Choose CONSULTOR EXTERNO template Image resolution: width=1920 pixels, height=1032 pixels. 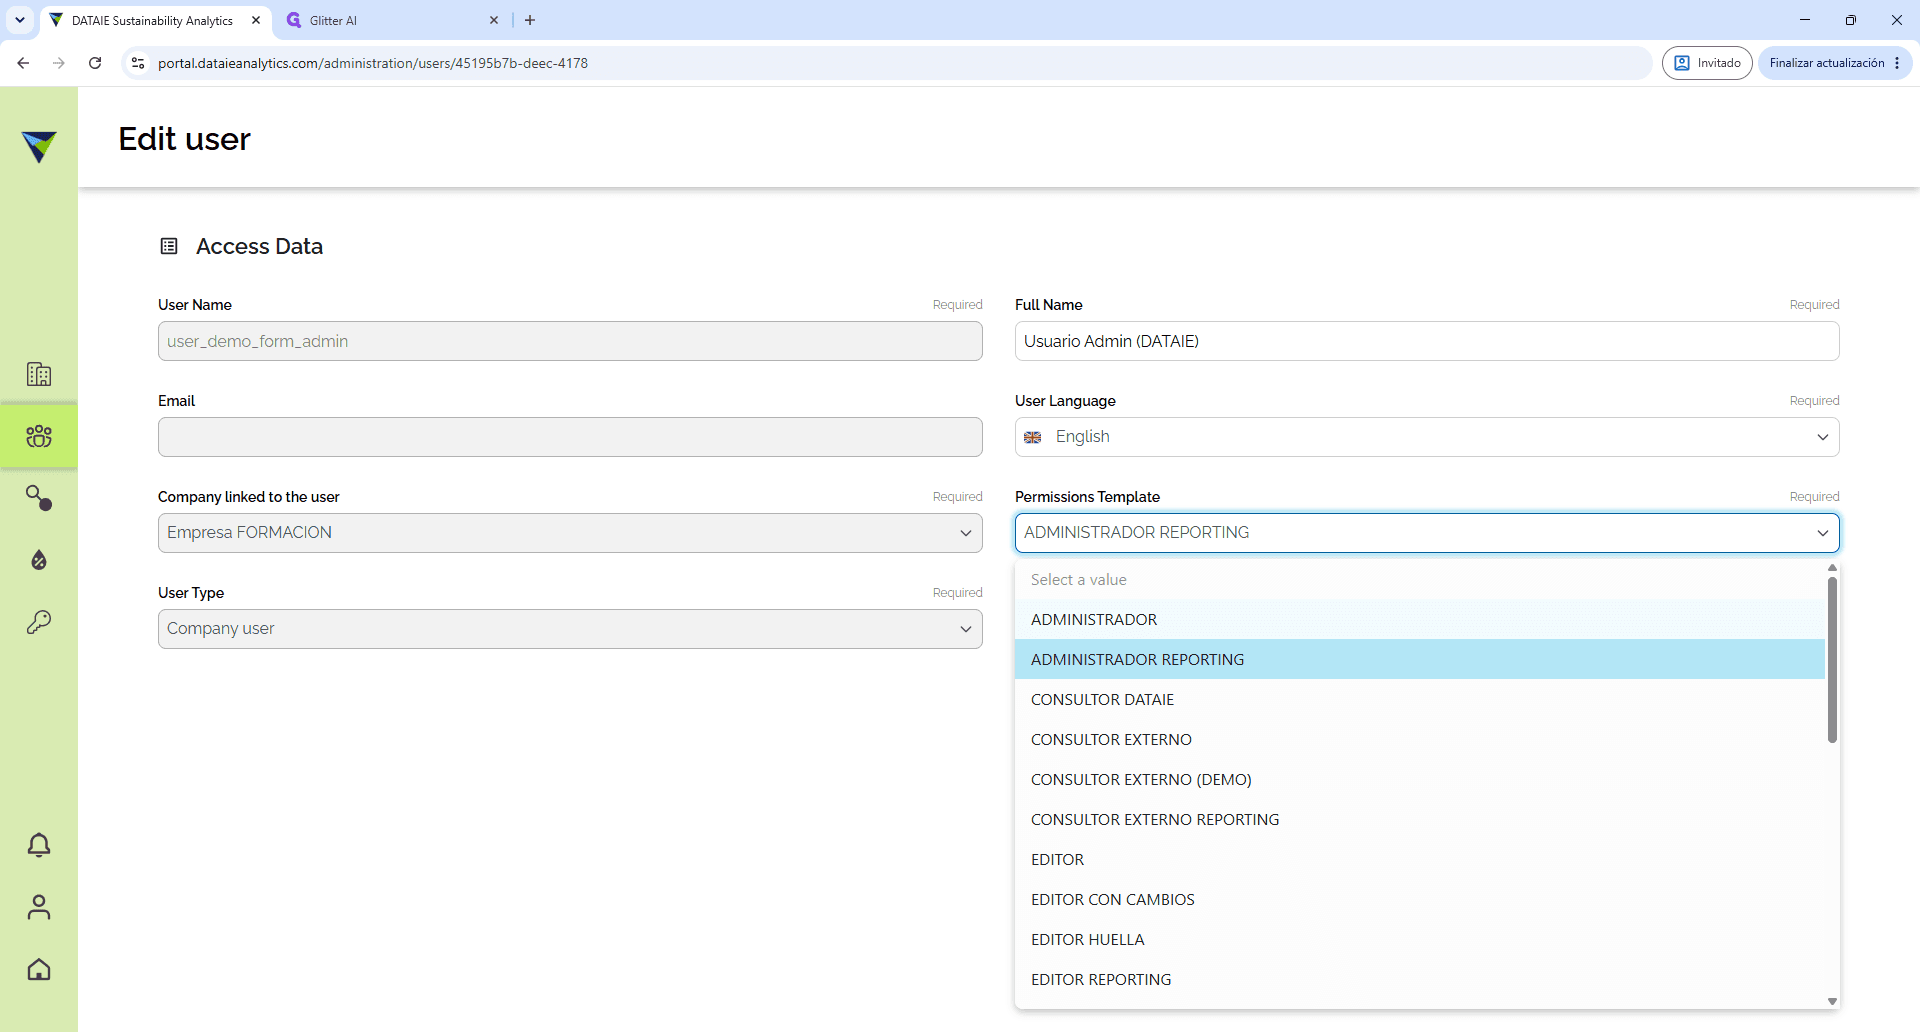[x=1420, y=740]
